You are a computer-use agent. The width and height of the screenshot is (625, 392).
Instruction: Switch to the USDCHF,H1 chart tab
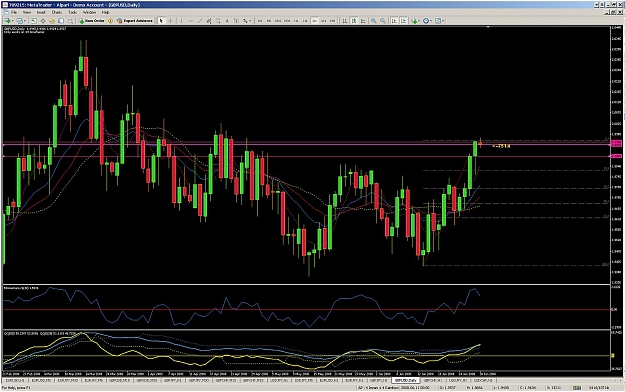(x=483, y=381)
